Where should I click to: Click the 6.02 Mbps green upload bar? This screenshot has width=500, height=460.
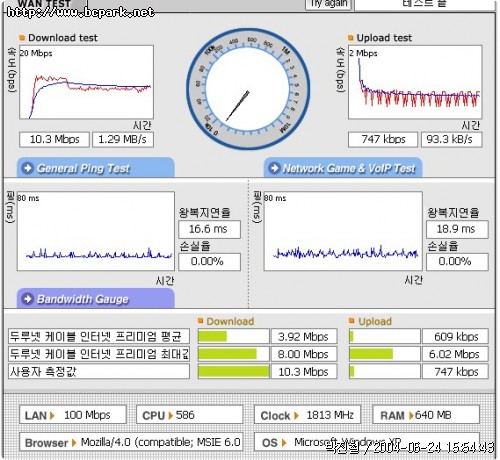(371, 354)
